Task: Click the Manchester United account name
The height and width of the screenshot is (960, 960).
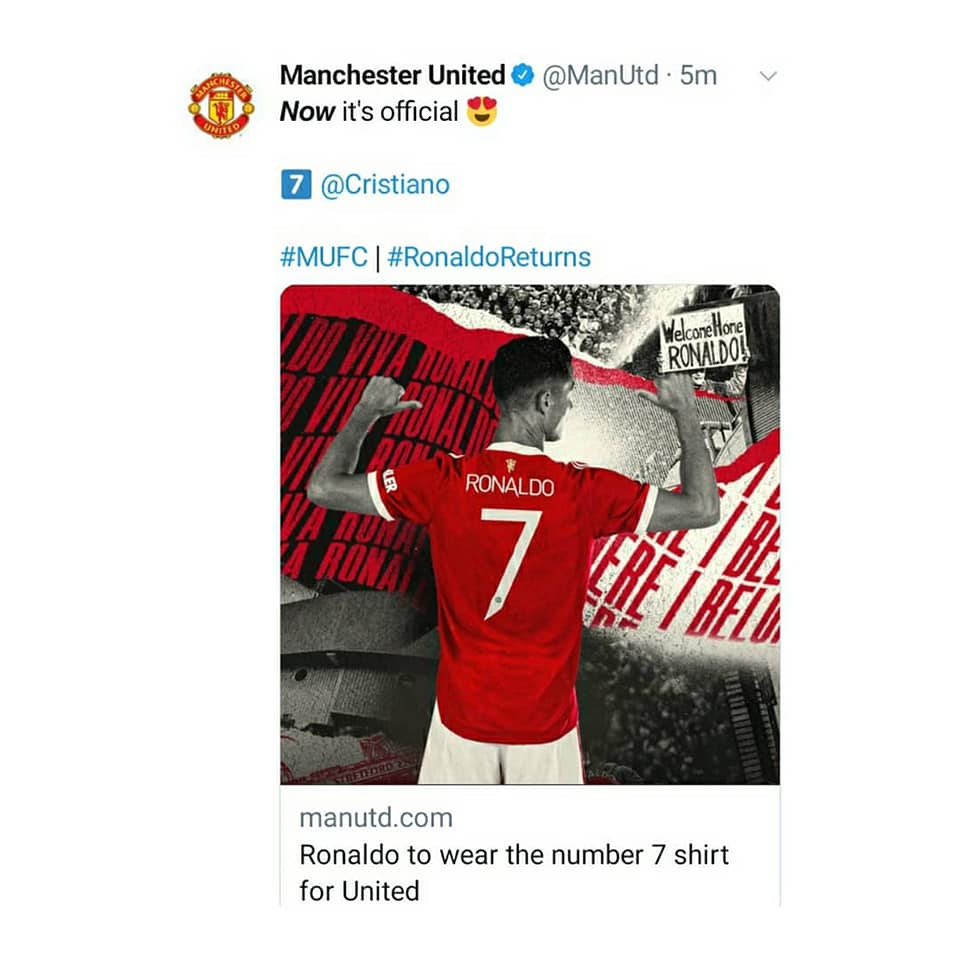Action: [x=392, y=75]
